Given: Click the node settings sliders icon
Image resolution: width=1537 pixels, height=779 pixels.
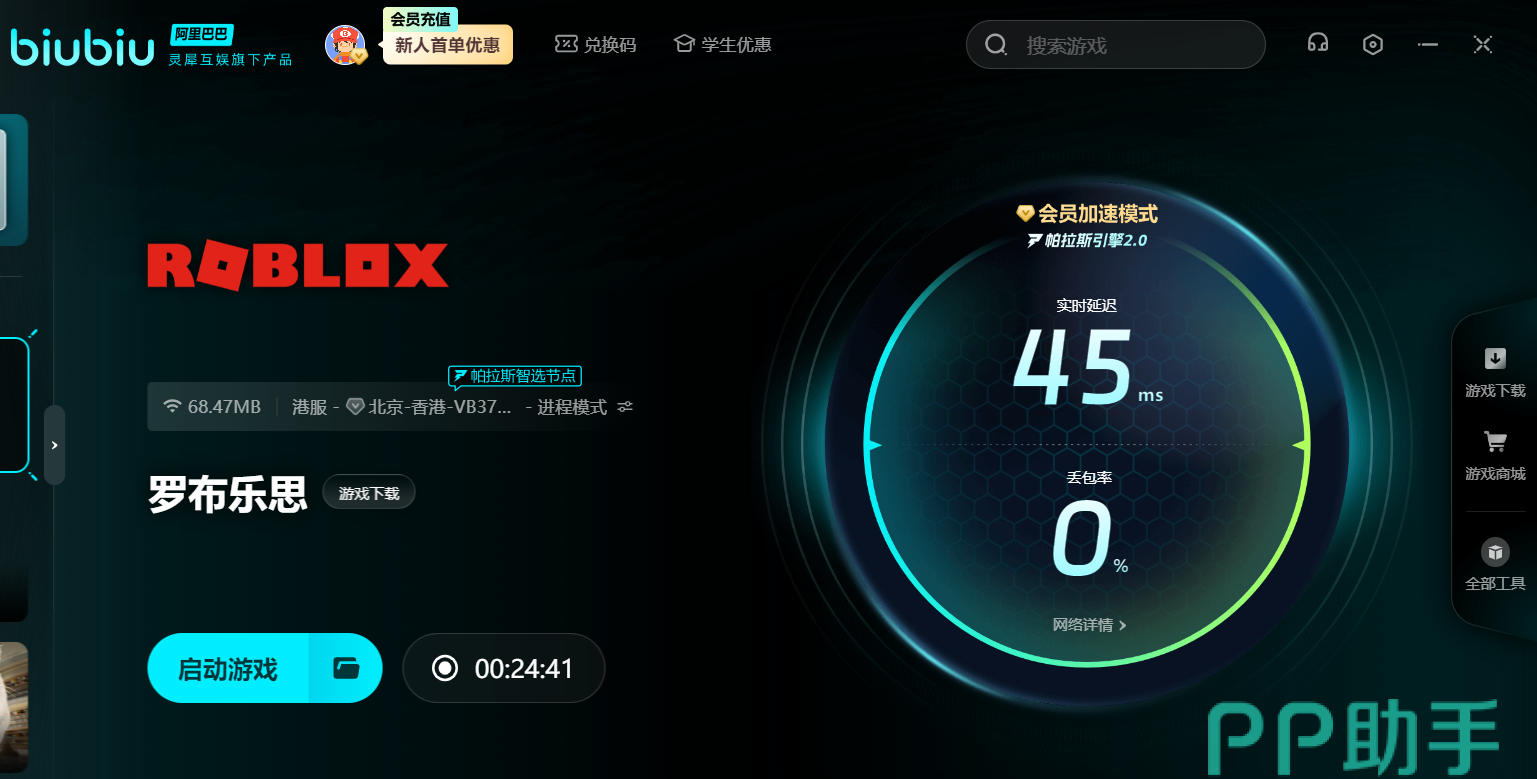Looking at the screenshot, I should pos(625,407).
